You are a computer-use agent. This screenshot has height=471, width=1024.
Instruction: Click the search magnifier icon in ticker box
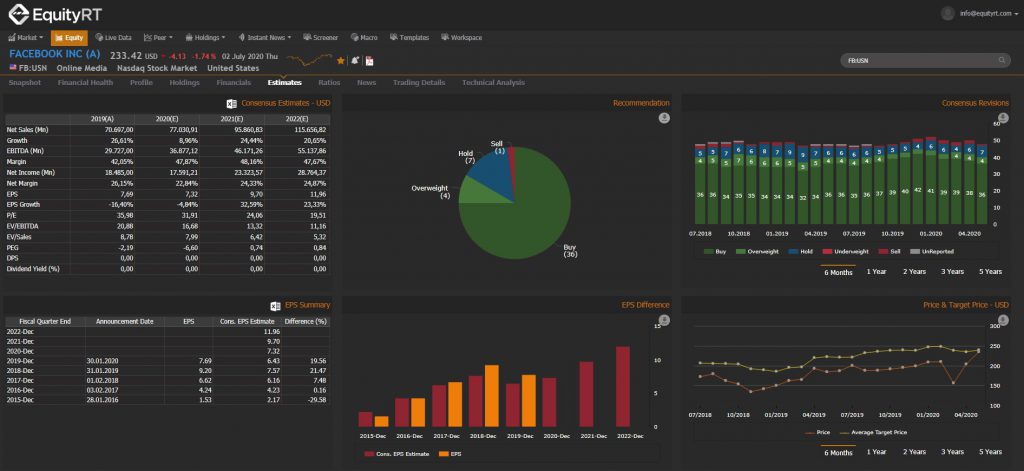[1002, 61]
